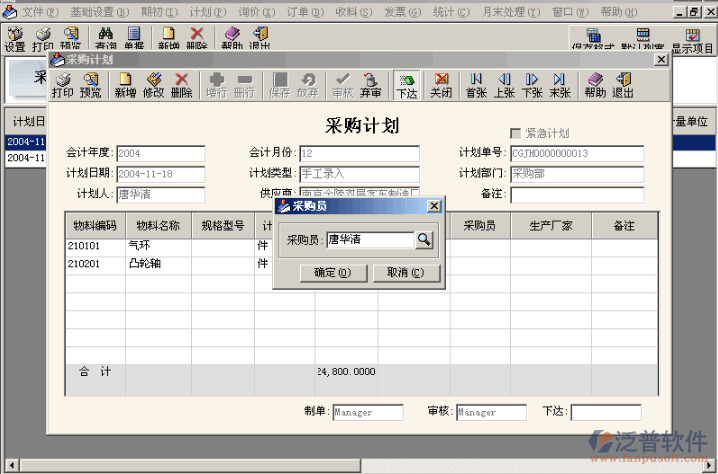The image size is (718, 474).
Task: Click 取消 button in 采购员 dialog
Action: pyautogui.click(x=405, y=272)
